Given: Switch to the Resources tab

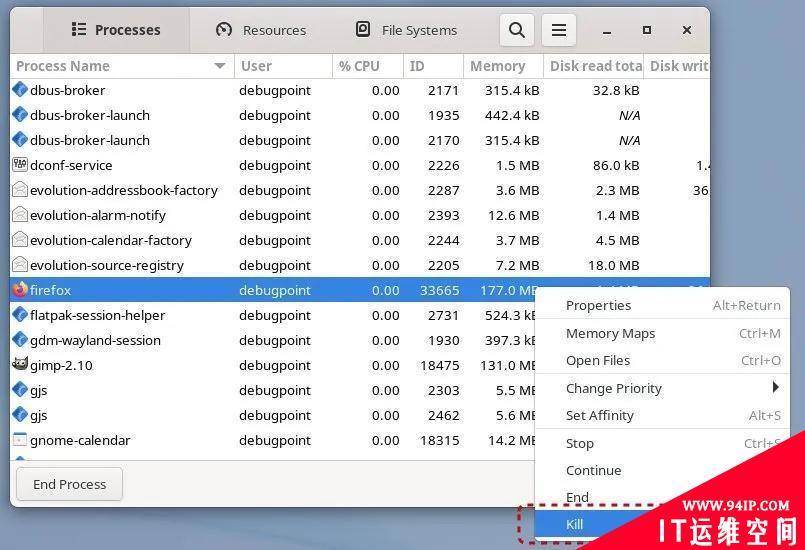Looking at the screenshot, I should coord(261,30).
